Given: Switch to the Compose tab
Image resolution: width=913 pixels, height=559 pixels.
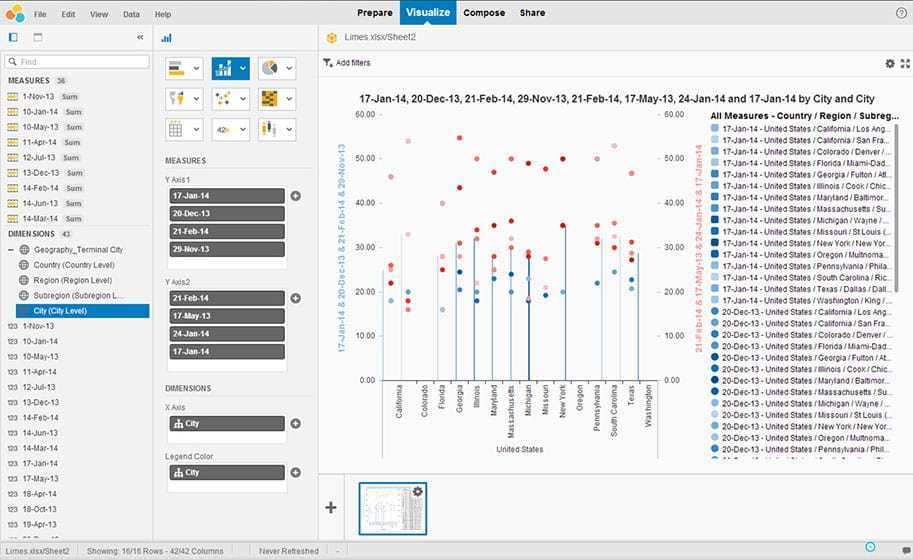Looking at the screenshot, I should pos(483,13).
